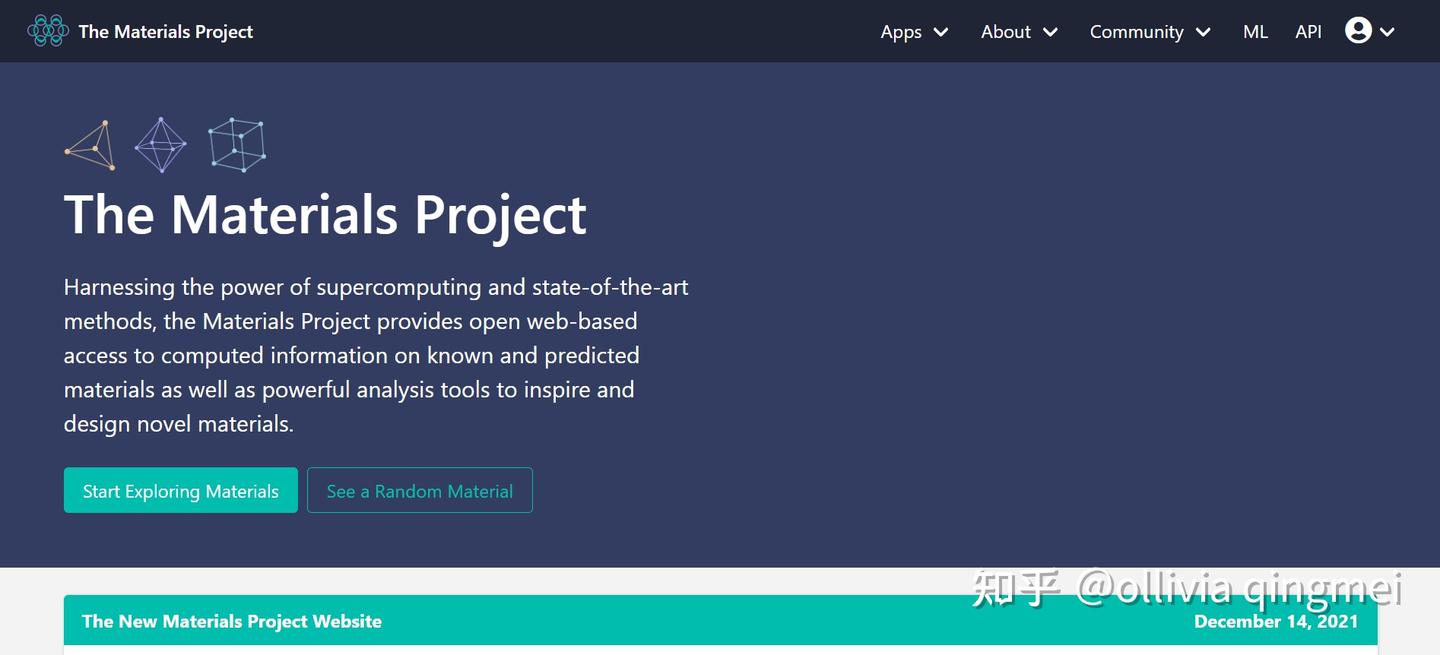The height and width of the screenshot is (655, 1440).
Task: Click the Apps dropdown chevron arrow
Action: coord(942,32)
